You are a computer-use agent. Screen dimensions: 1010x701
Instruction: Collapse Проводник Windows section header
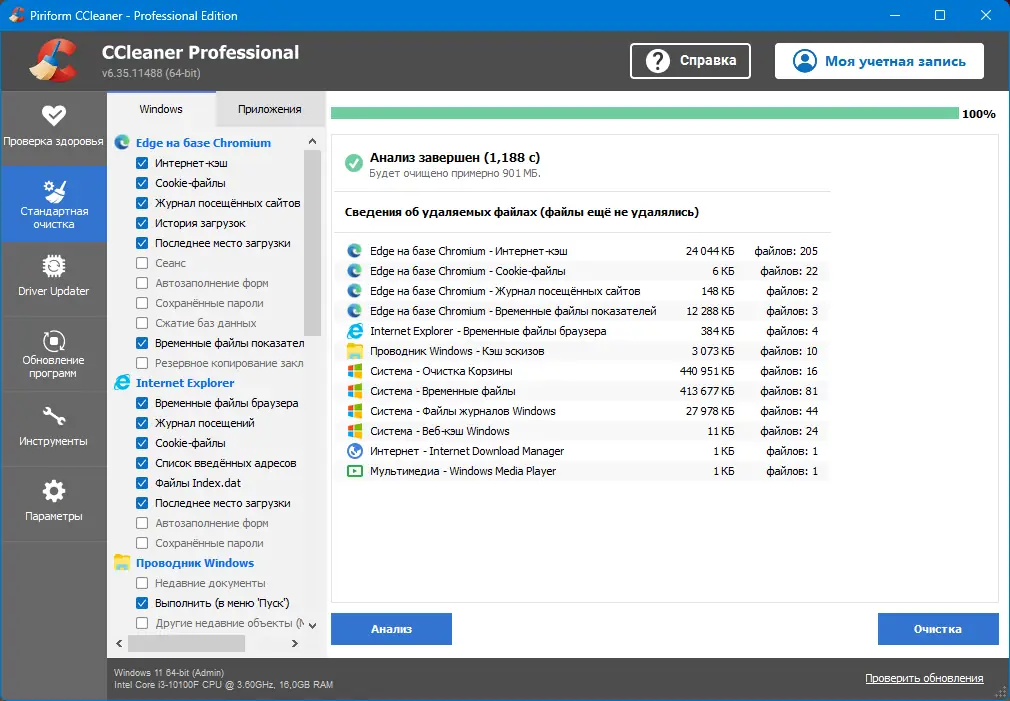[195, 562]
